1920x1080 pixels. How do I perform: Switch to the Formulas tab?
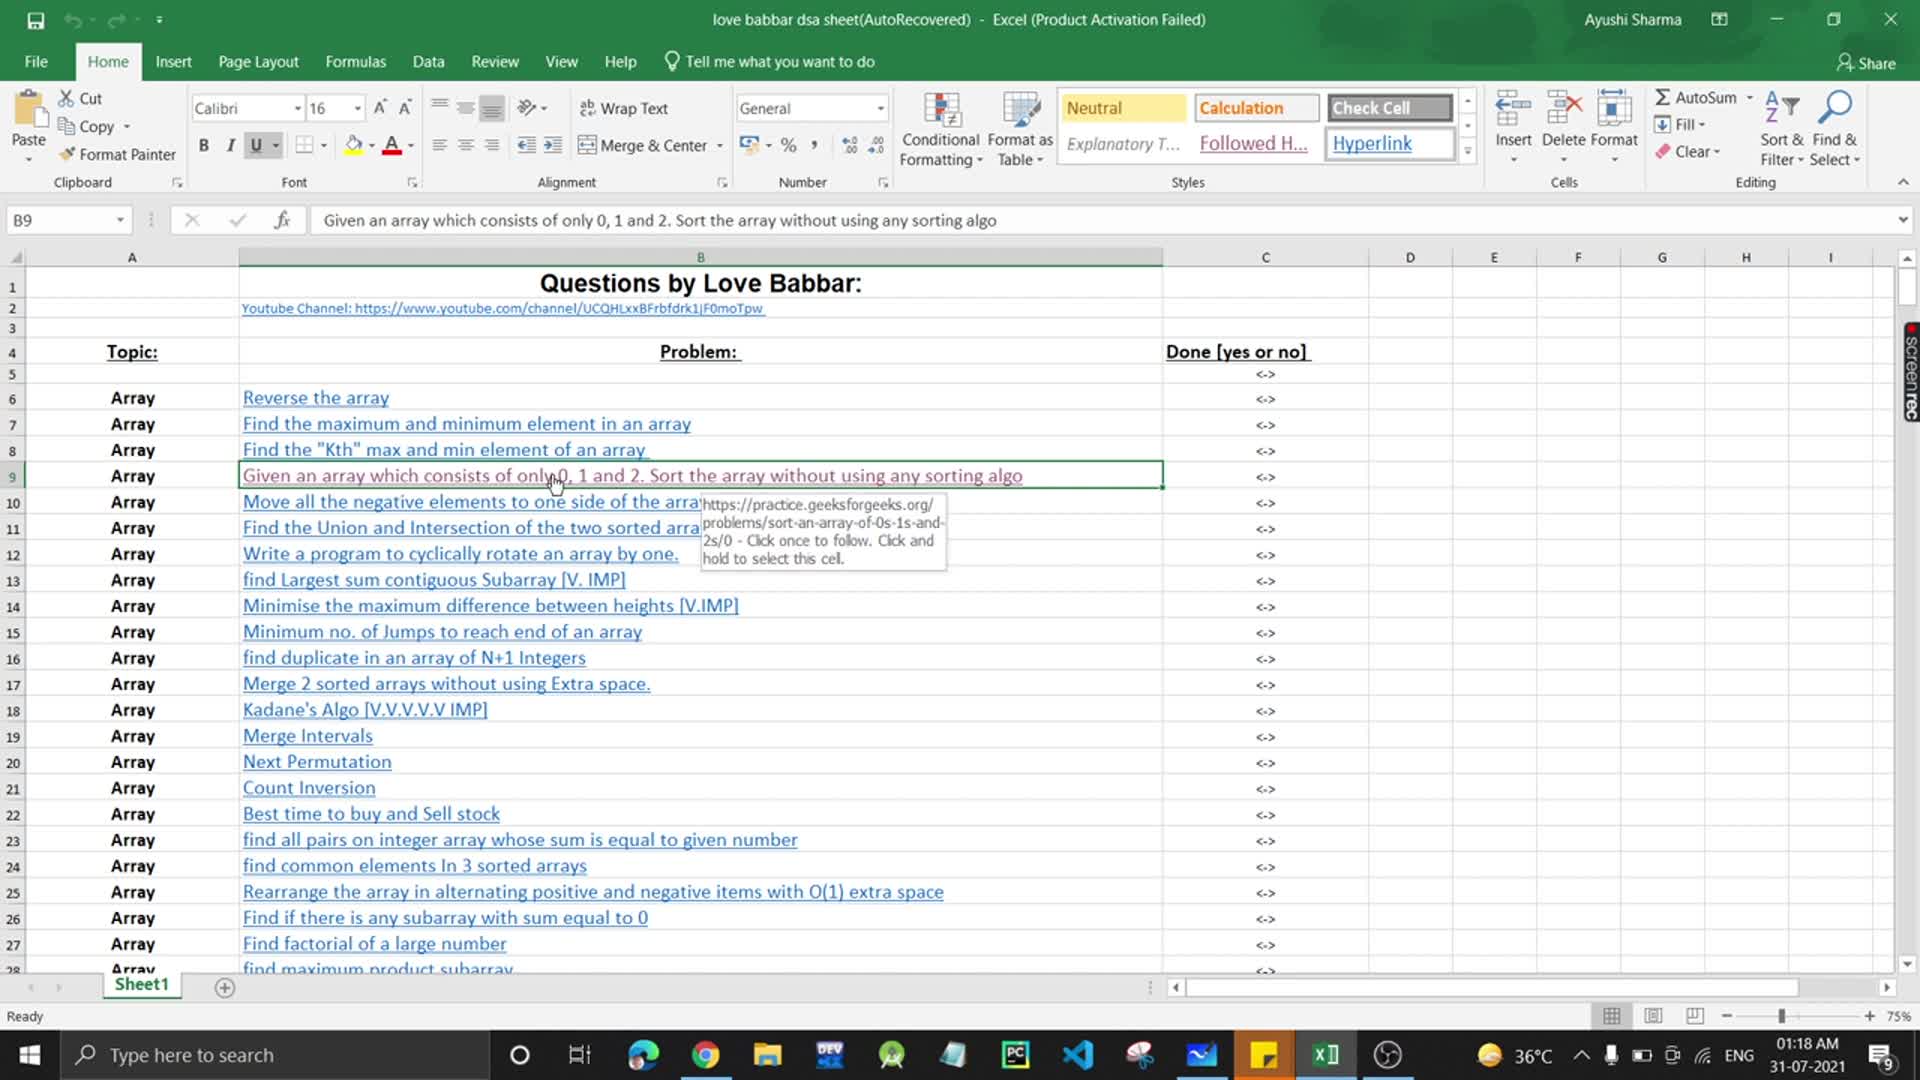click(355, 62)
